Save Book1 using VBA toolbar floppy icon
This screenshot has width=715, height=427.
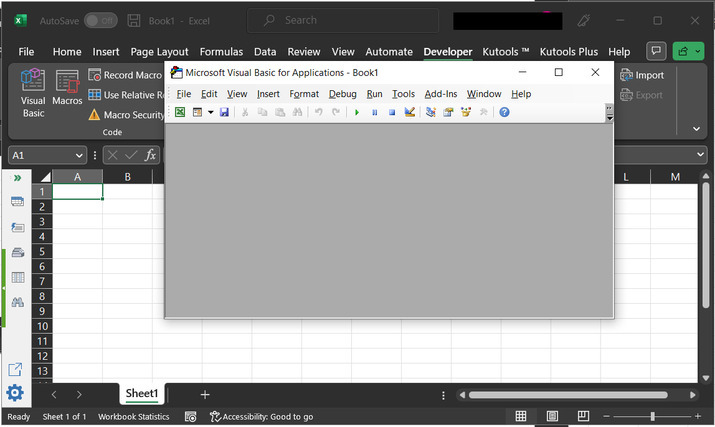pos(224,112)
